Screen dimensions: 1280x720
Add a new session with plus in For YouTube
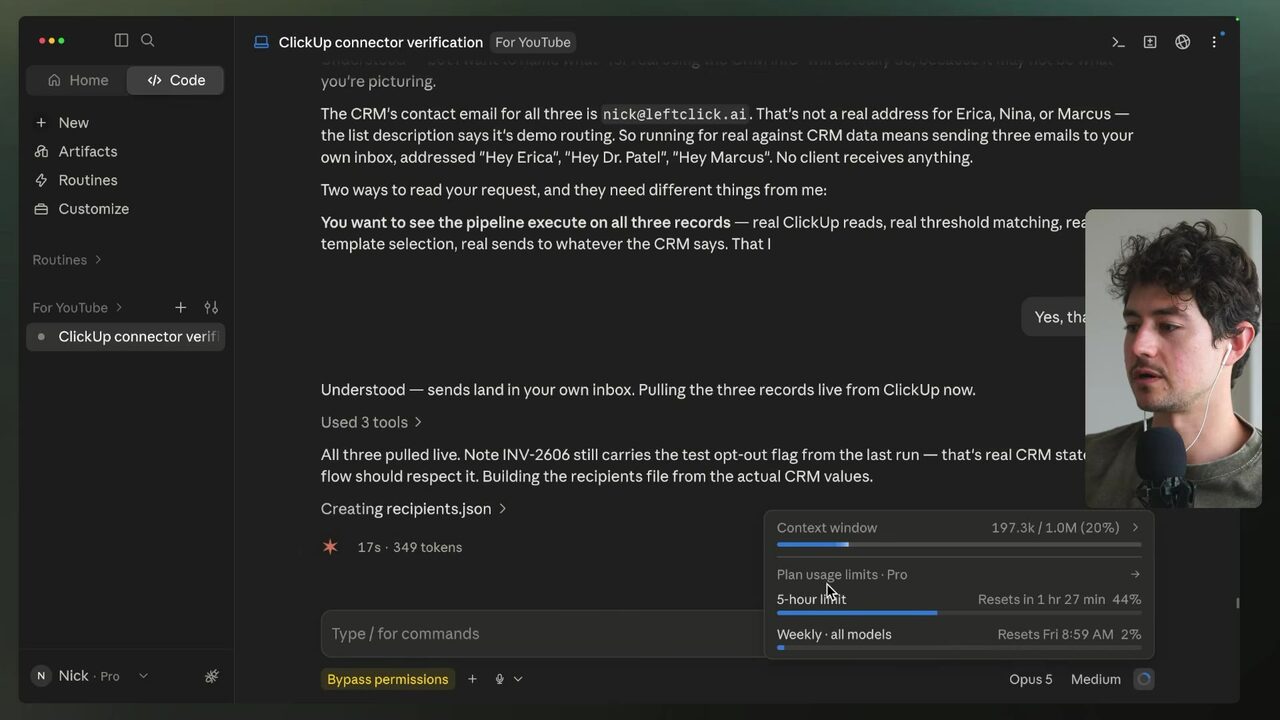180,307
